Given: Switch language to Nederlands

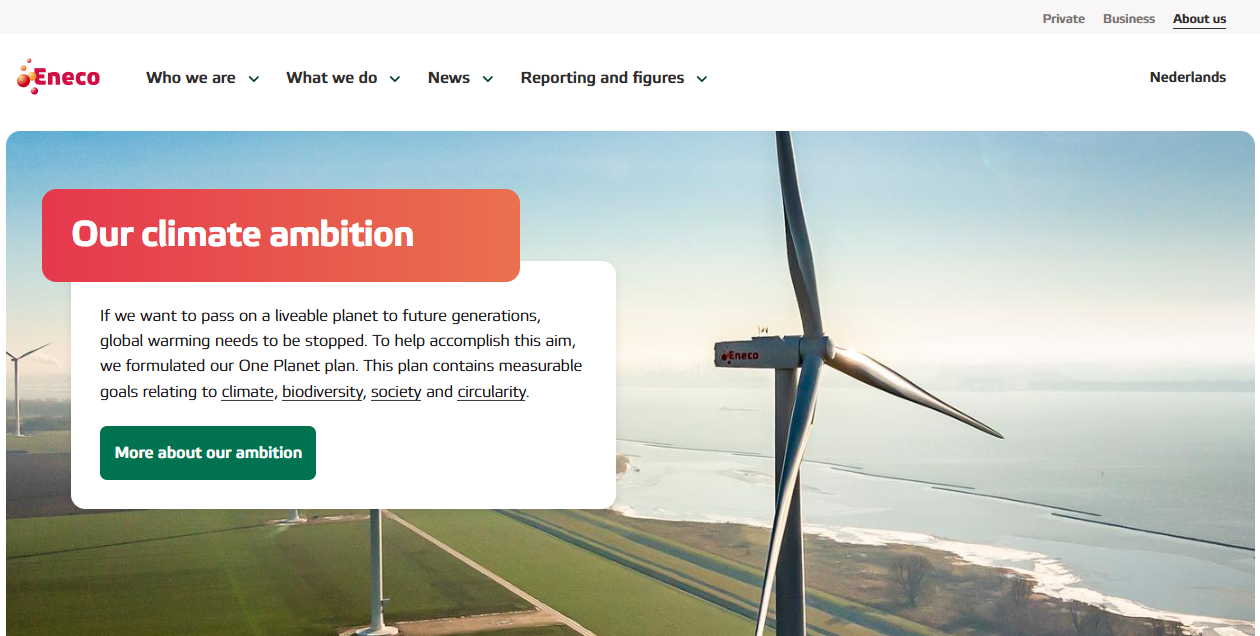Looking at the screenshot, I should (x=1187, y=77).
